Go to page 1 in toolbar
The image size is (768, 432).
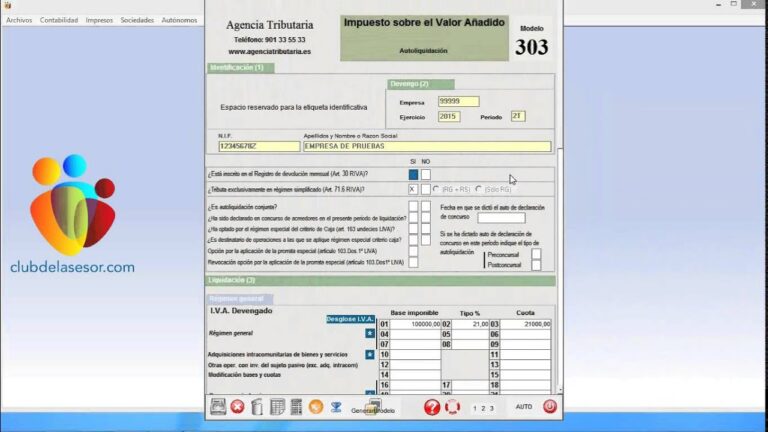tap(475, 408)
